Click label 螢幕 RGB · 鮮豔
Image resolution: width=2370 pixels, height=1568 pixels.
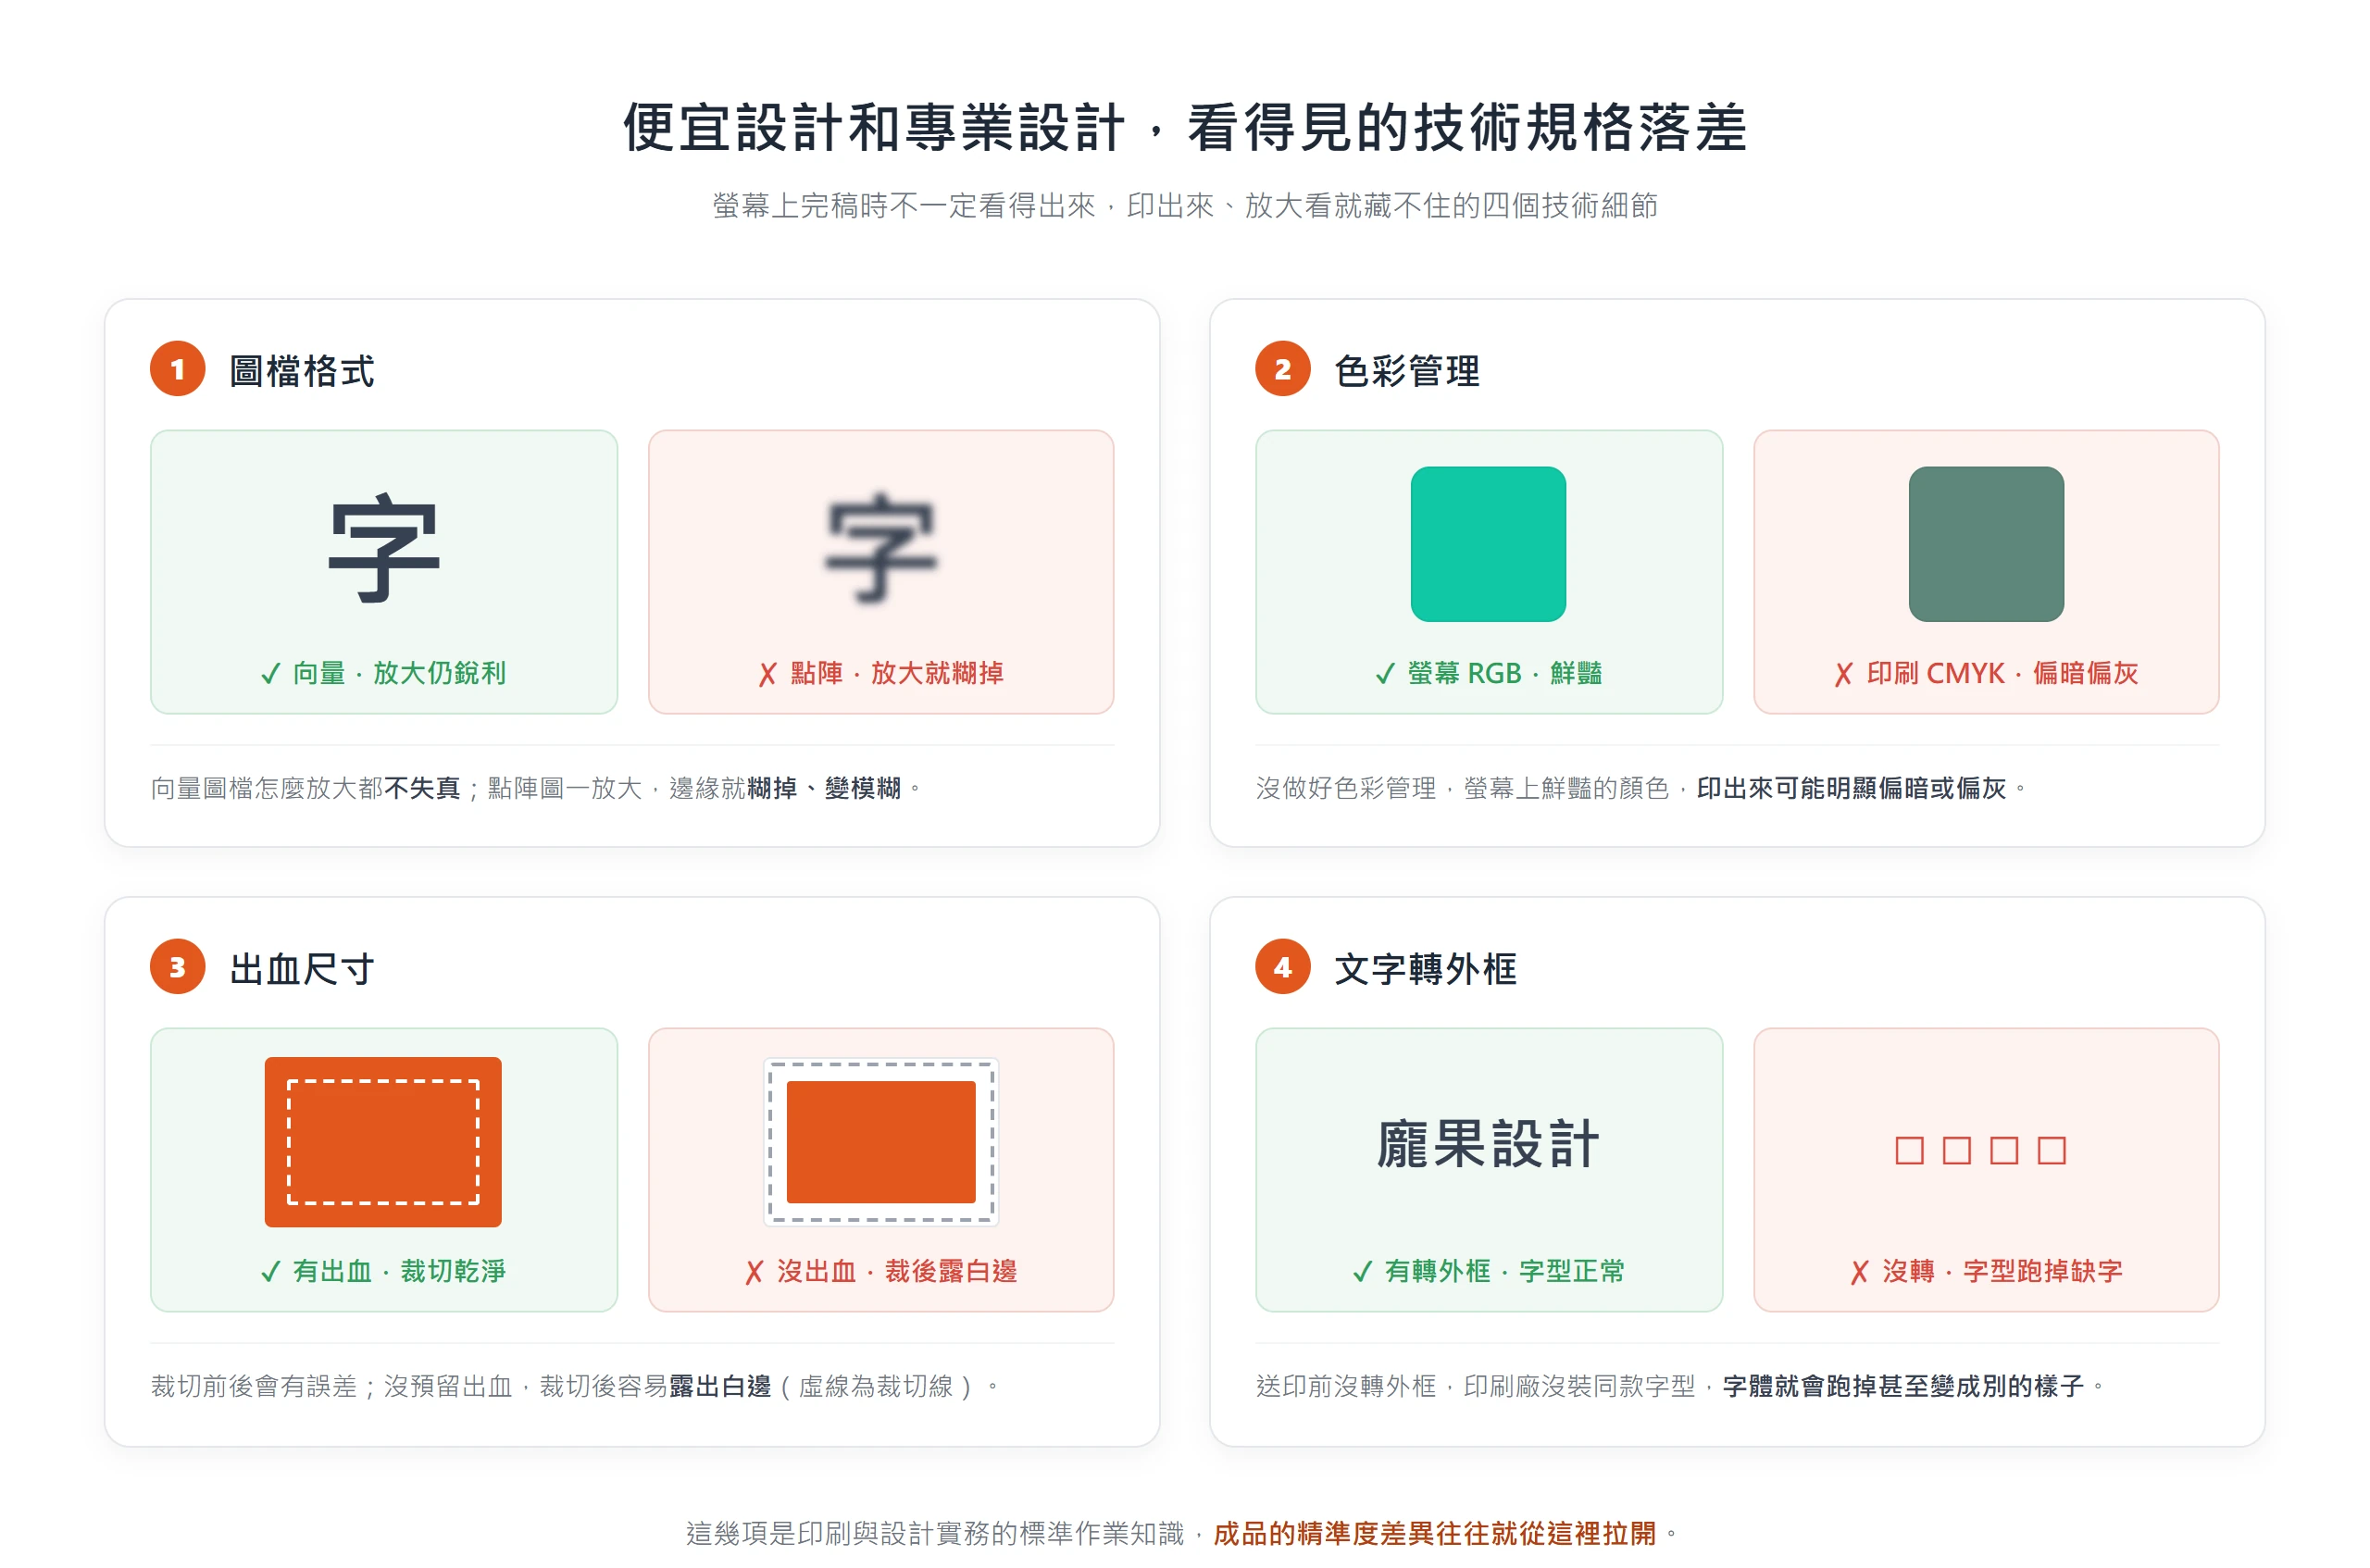pyautogui.click(x=1488, y=673)
